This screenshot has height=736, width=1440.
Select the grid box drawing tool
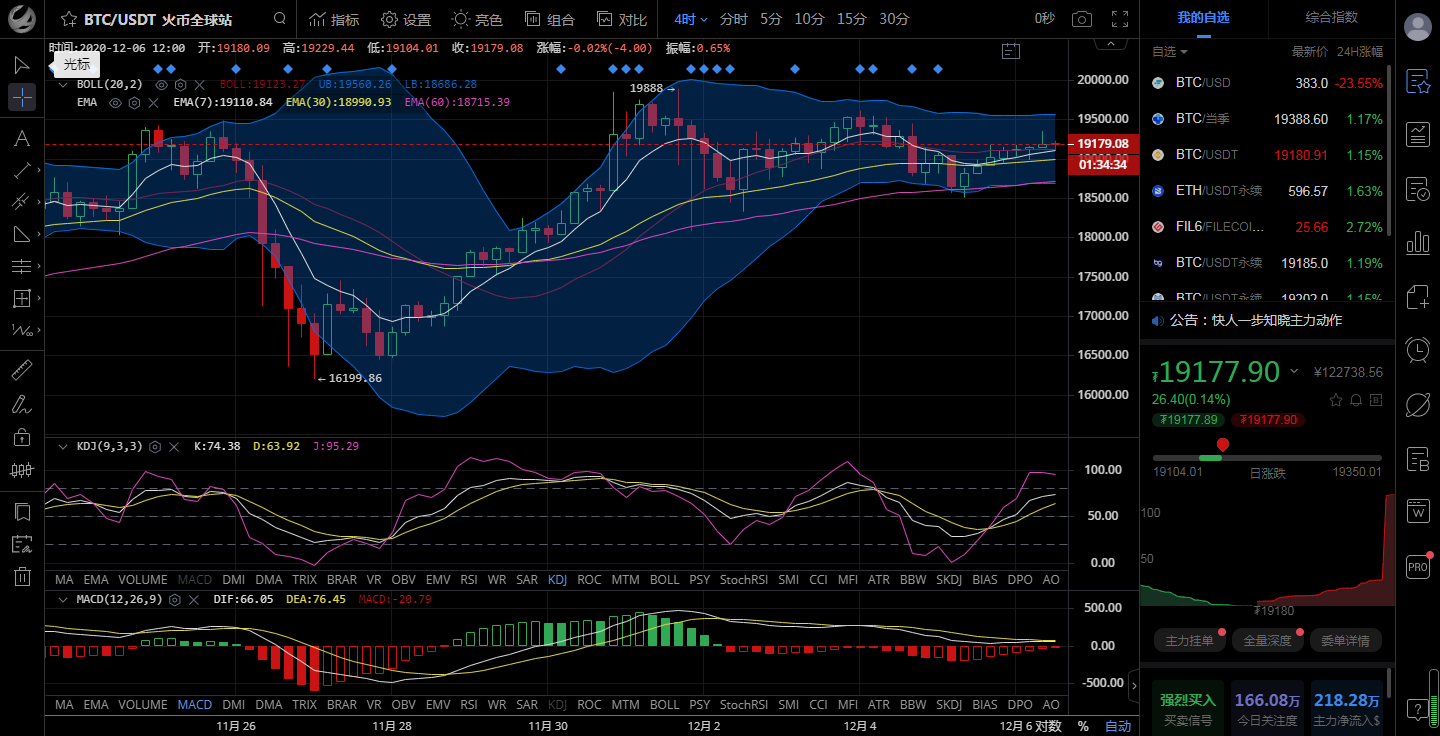tap(21, 298)
